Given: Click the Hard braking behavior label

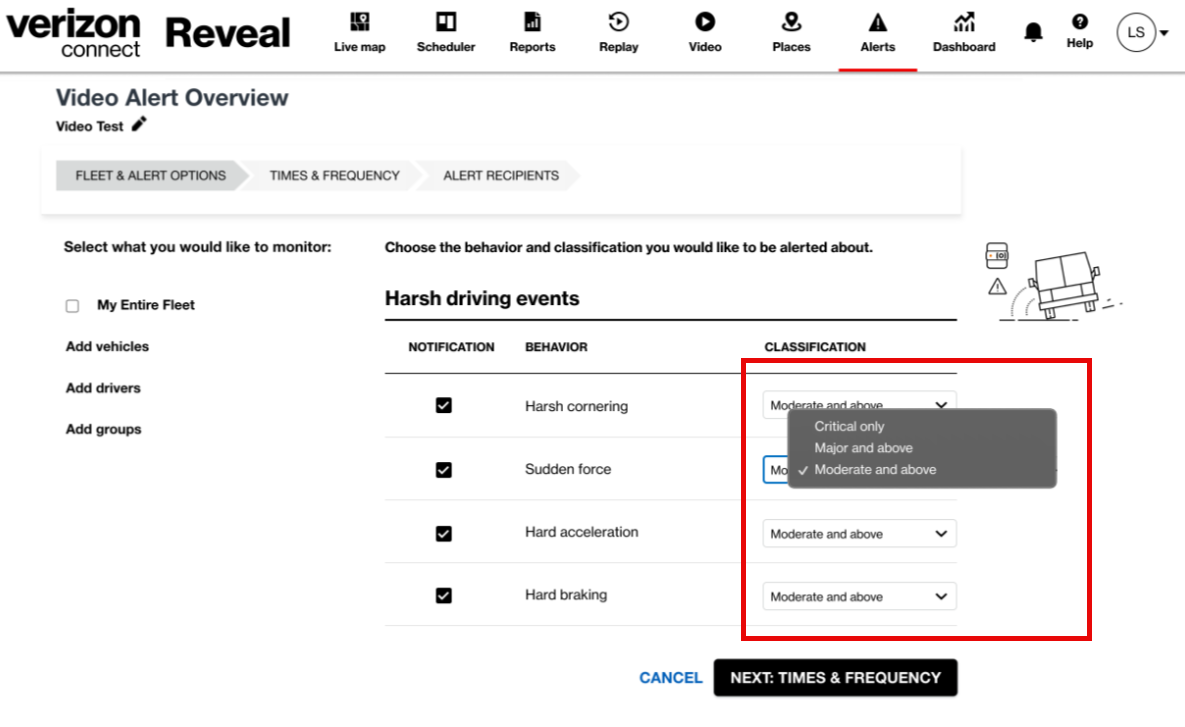Looking at the screenshot, I should pyautogui.click(x=565, y=595).
